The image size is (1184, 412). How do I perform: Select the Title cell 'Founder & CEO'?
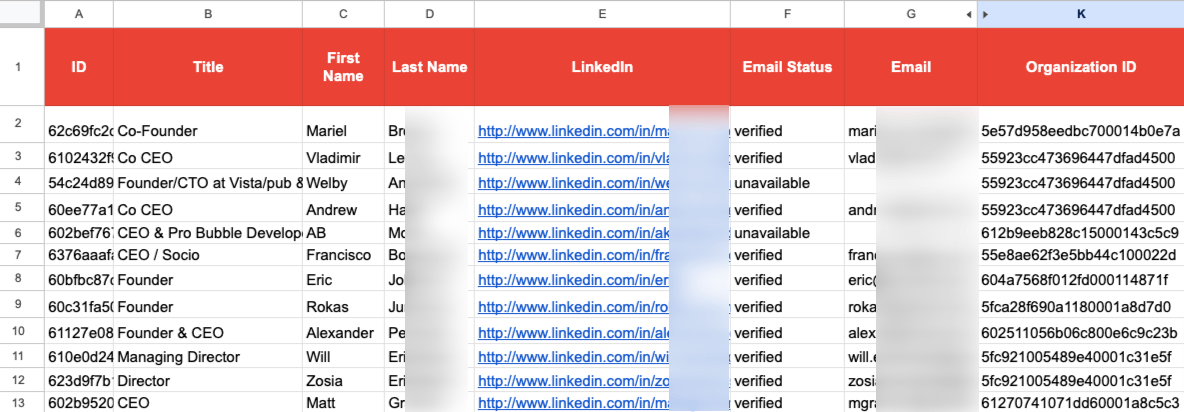click(x=208, y=333)
